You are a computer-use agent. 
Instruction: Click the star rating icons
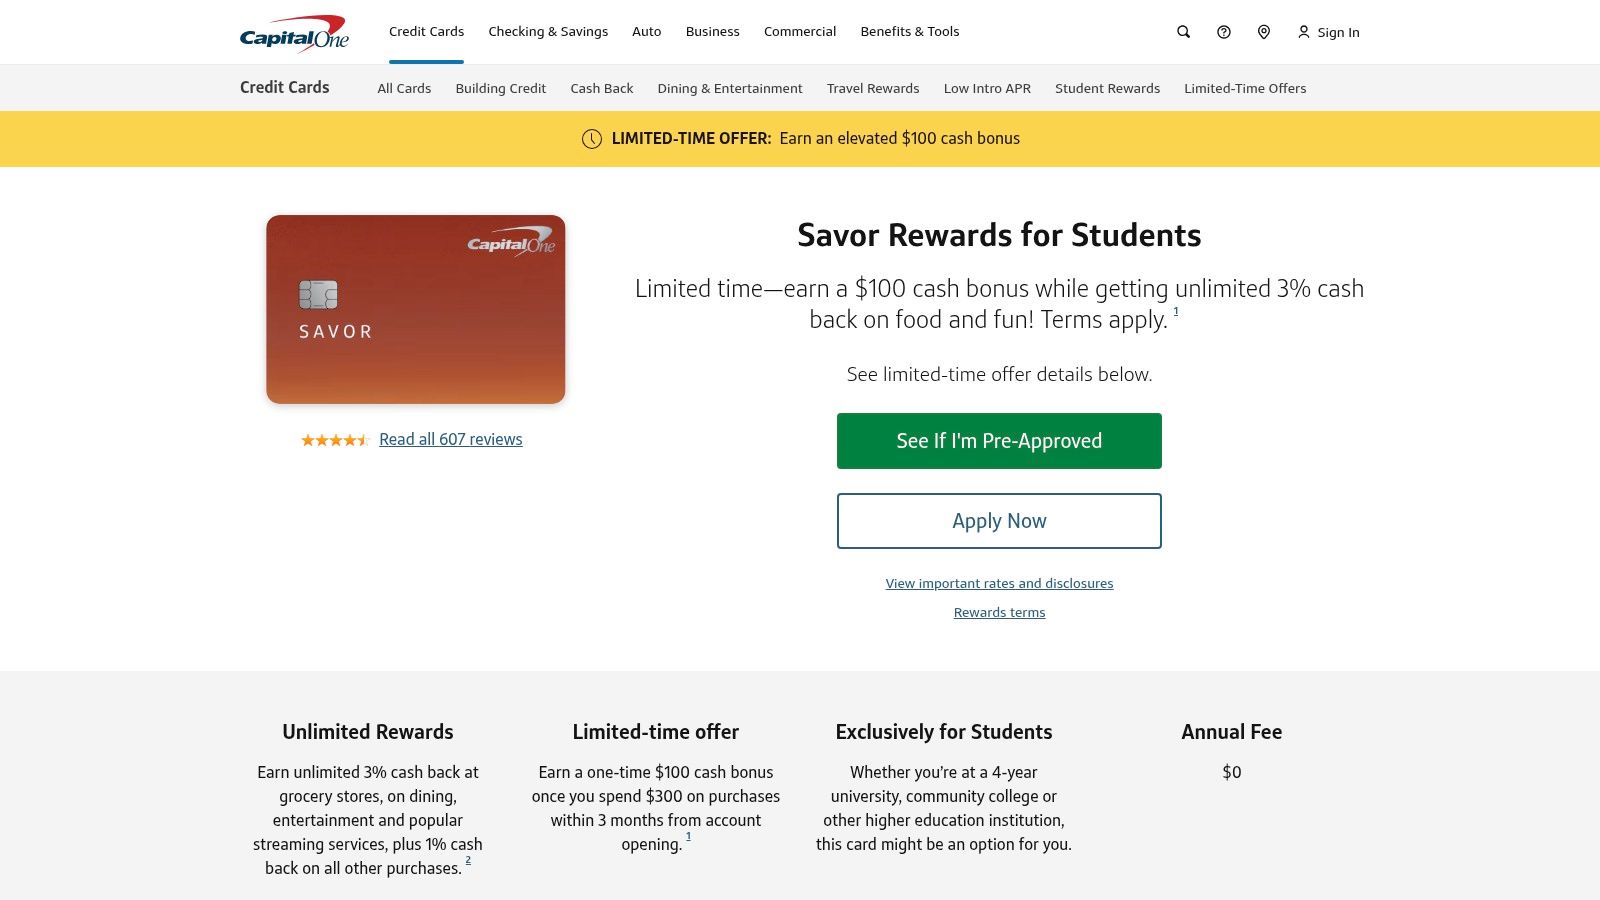[x=335, y=440]
